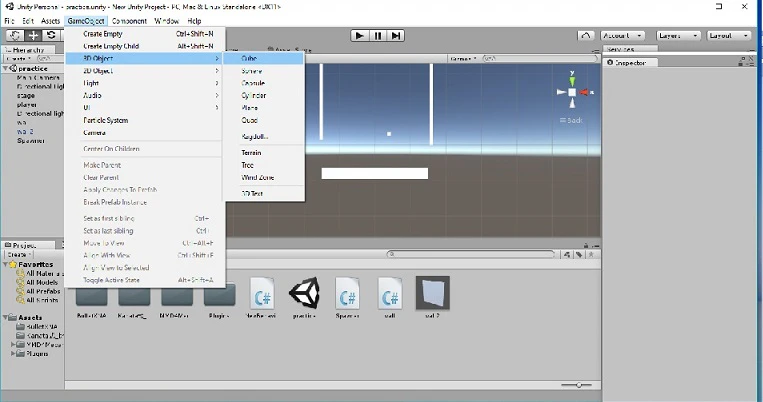Select the Move tool in the toolbar

tap(33, 36)
